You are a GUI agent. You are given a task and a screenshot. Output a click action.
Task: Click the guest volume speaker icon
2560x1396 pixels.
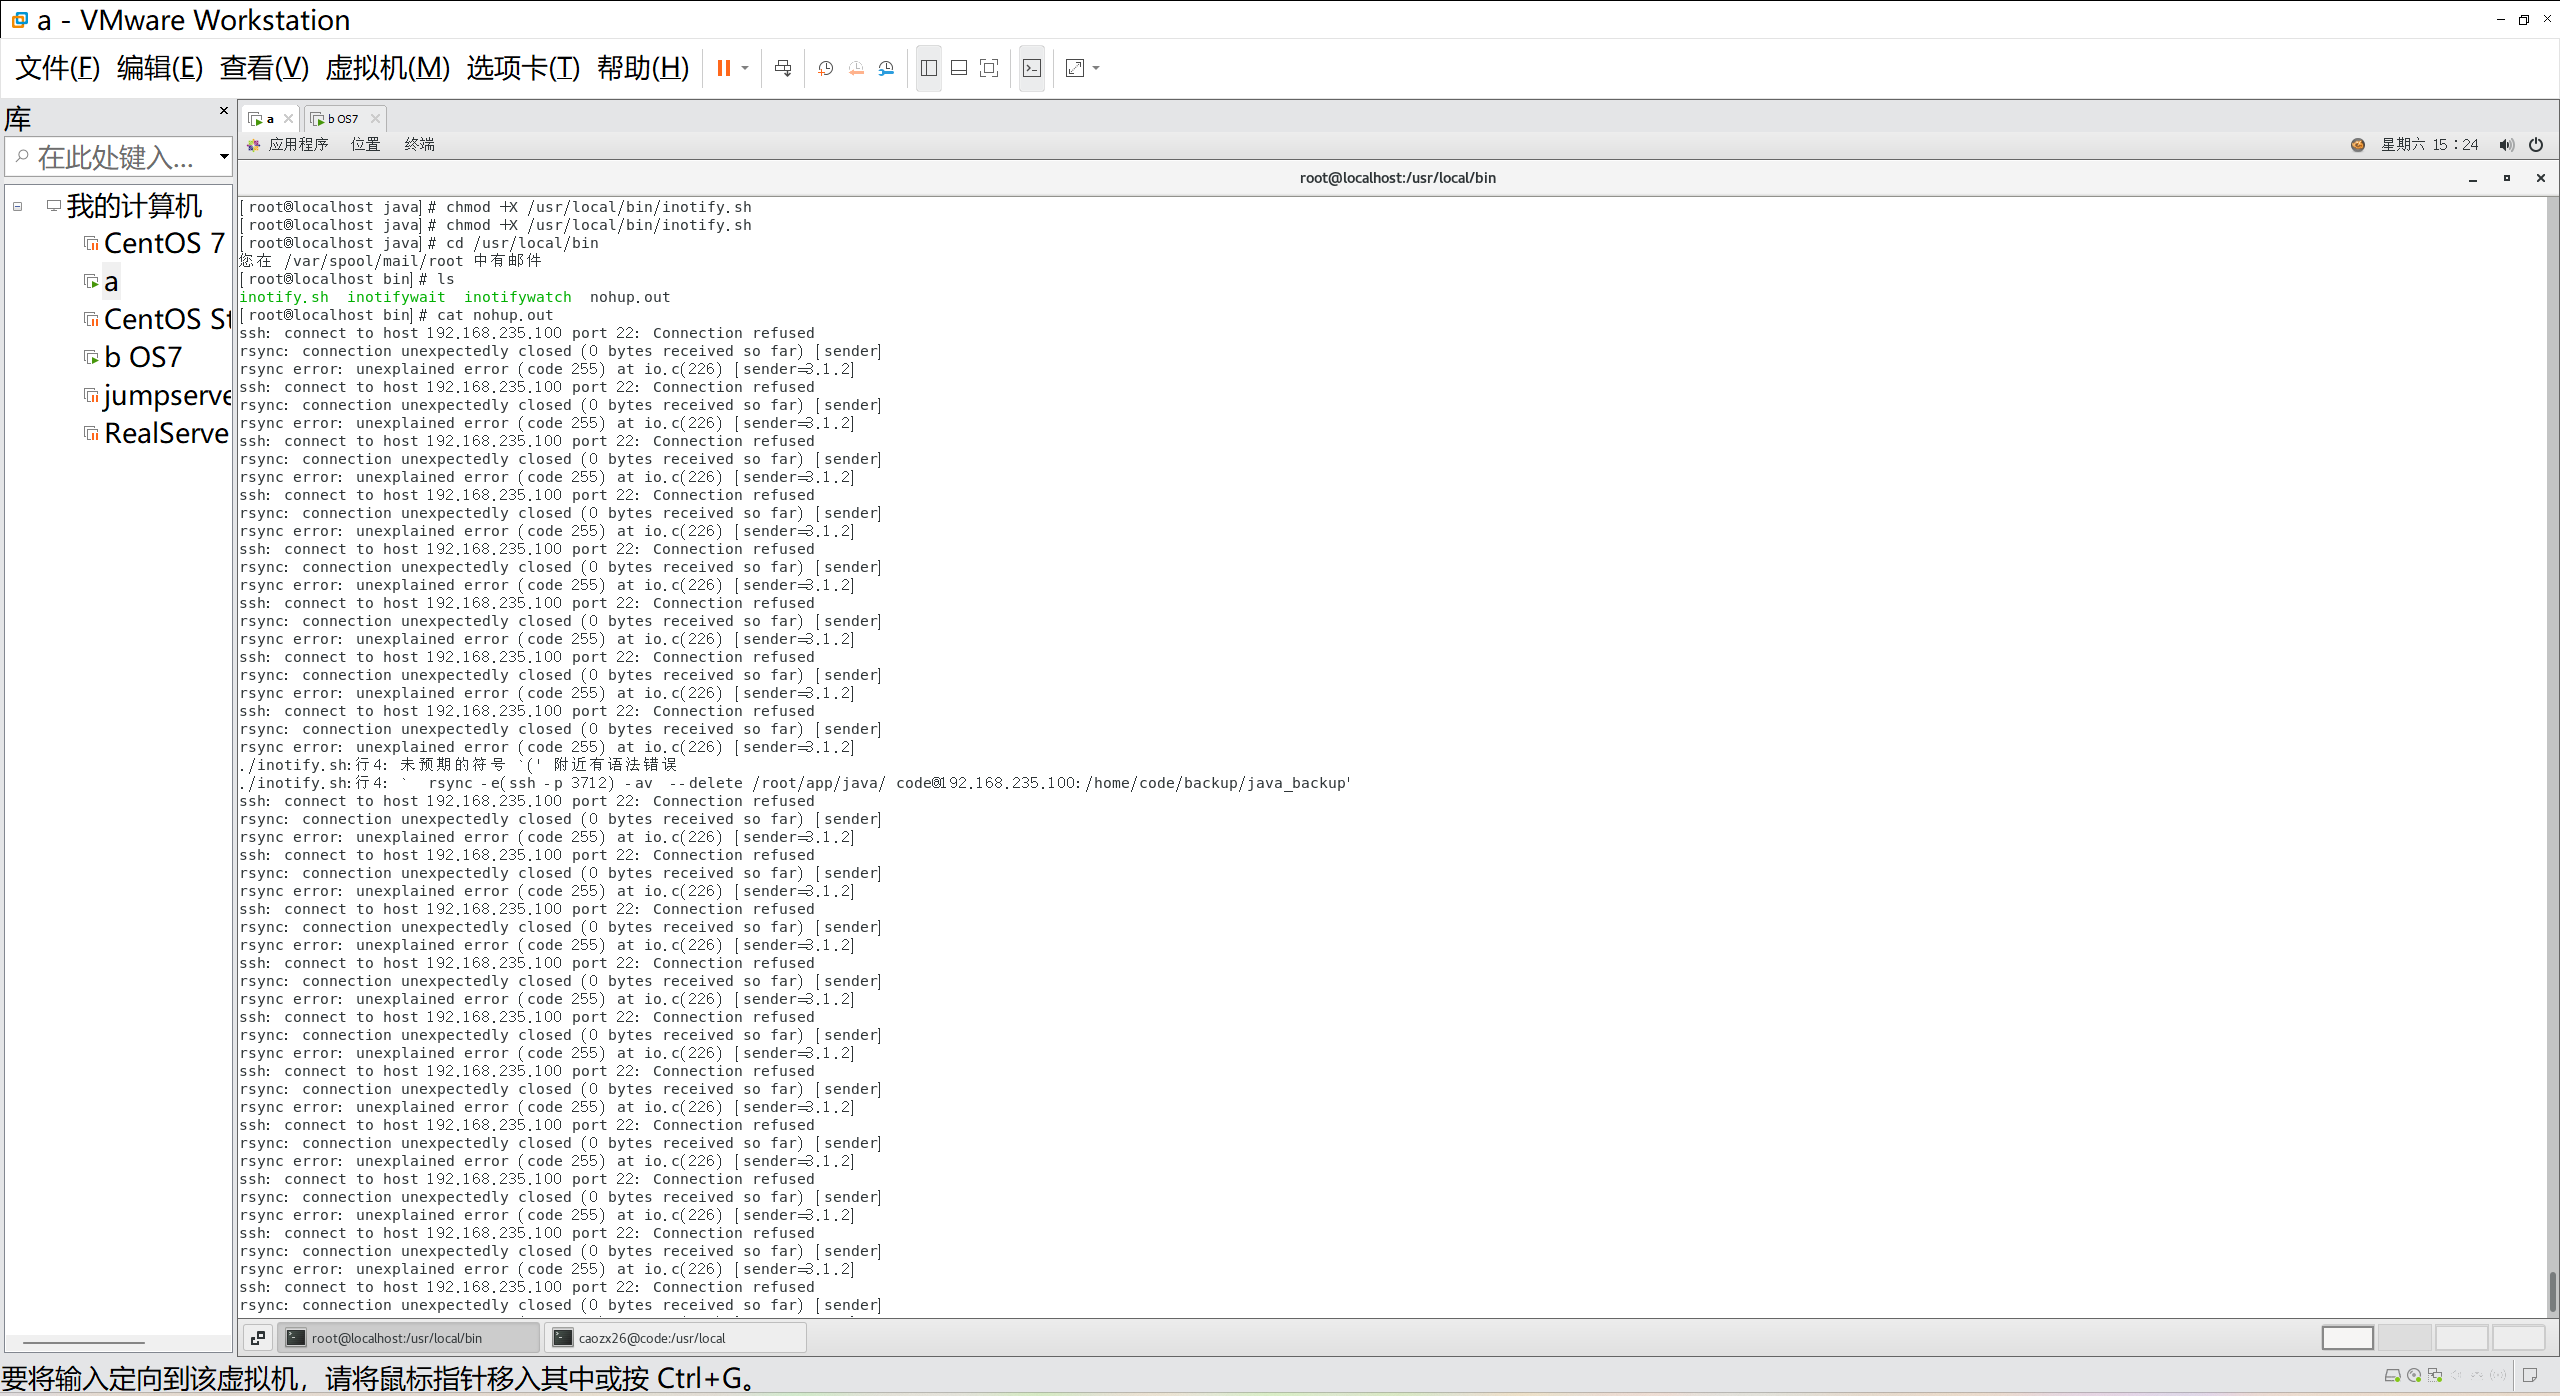coord(2505,145)
